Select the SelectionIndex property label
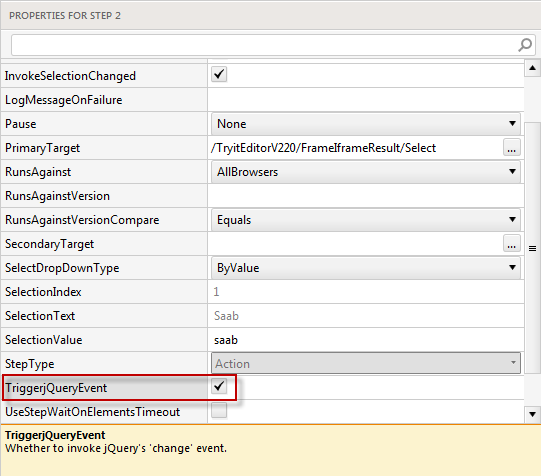The height and width of the screenshot is (476, 541). pyautogui.click(x=43, y=292)
